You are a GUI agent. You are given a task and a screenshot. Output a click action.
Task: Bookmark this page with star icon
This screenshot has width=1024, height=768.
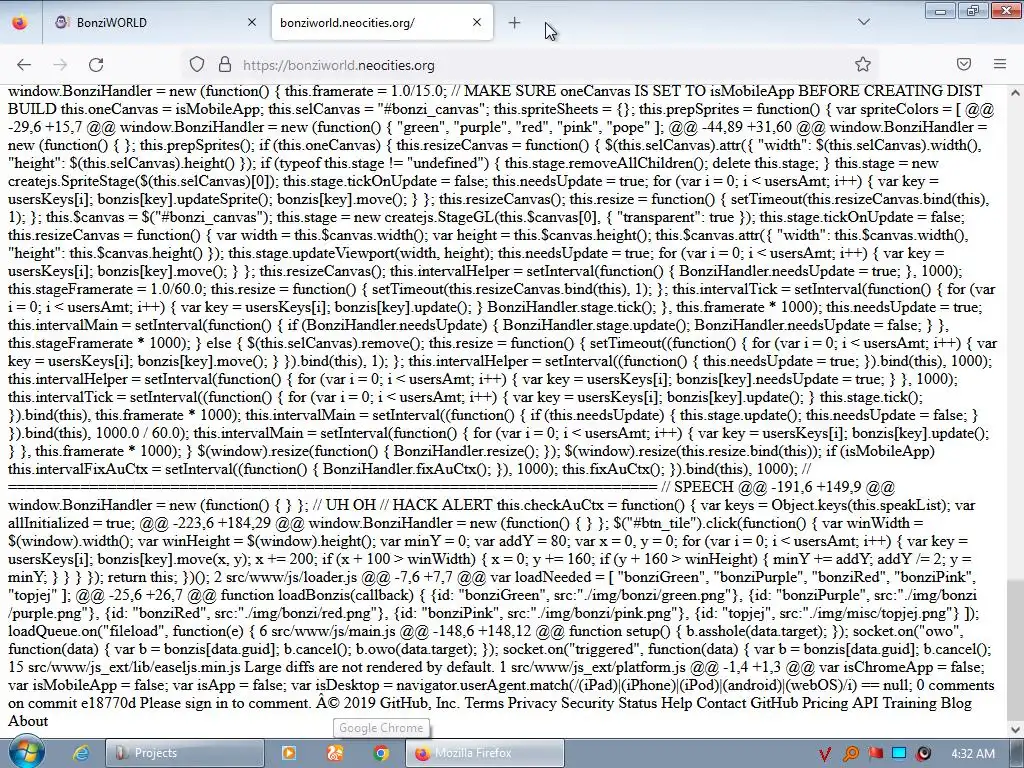[x=863, y=65]
